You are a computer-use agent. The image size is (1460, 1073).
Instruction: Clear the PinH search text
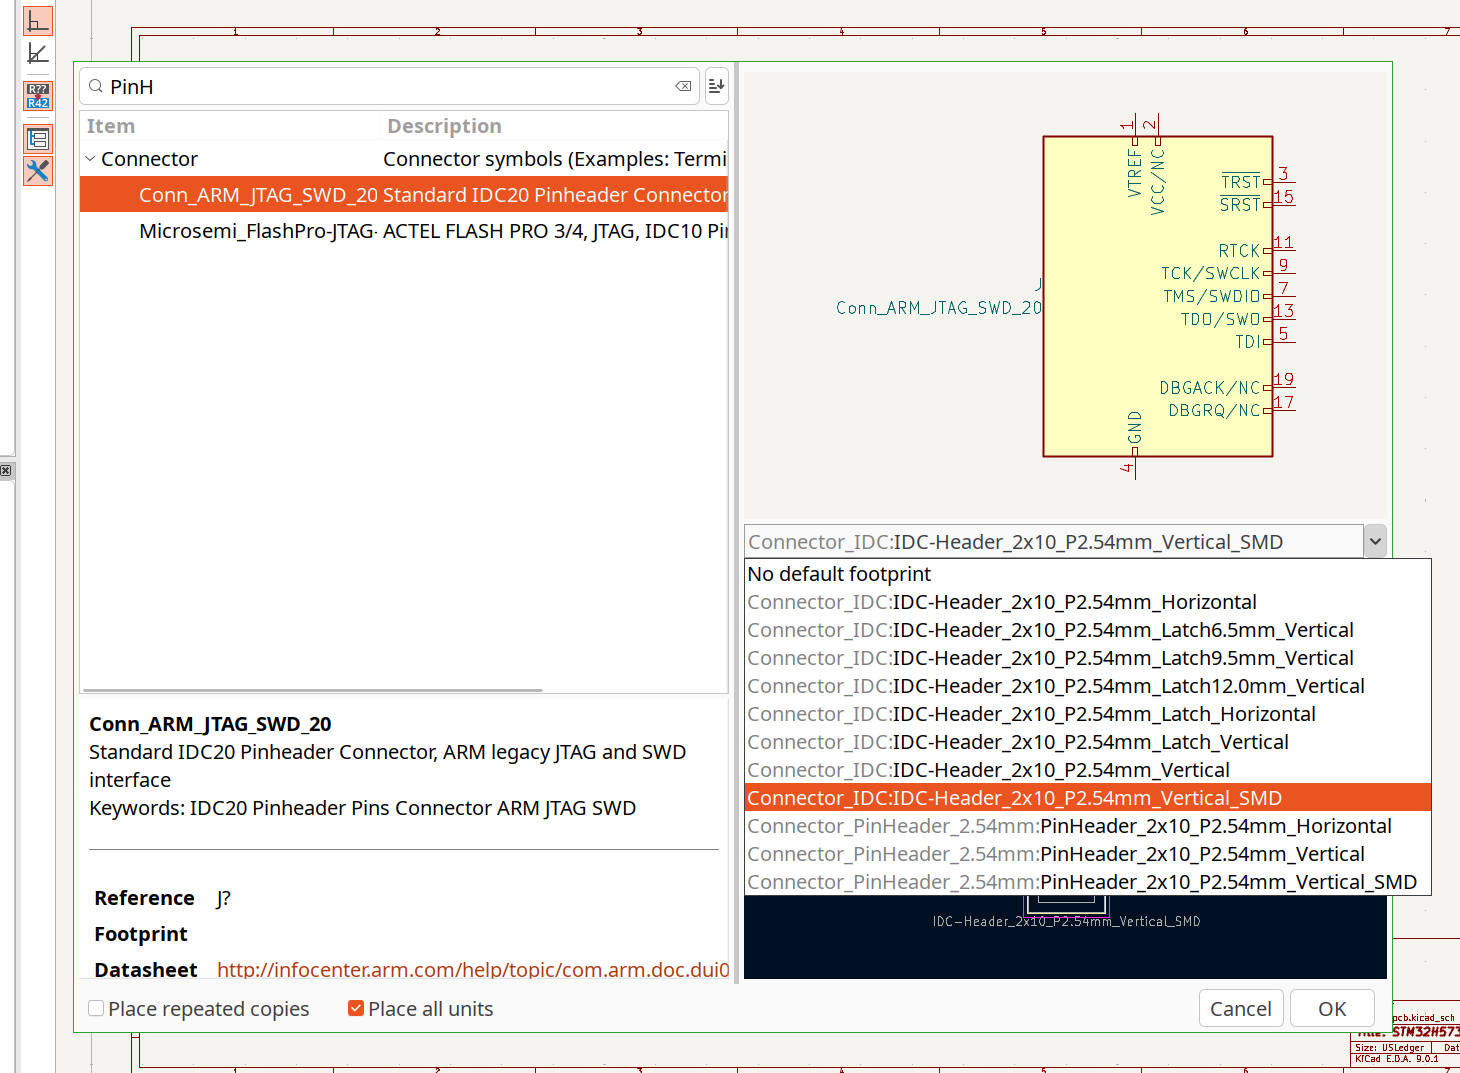683,86
